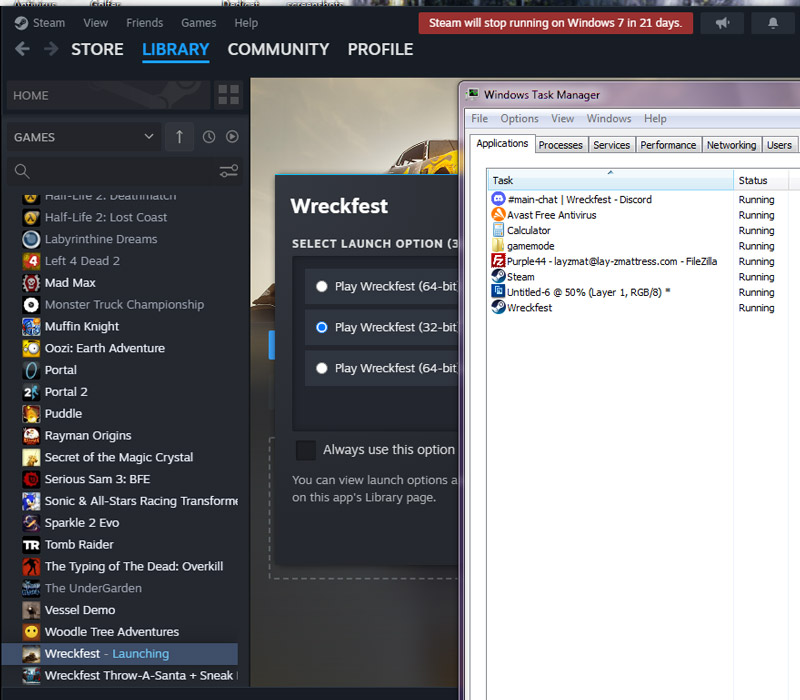Click the Mad Max skull icon
This screenshot has width=800, height=700.
(x=31, y=283)
